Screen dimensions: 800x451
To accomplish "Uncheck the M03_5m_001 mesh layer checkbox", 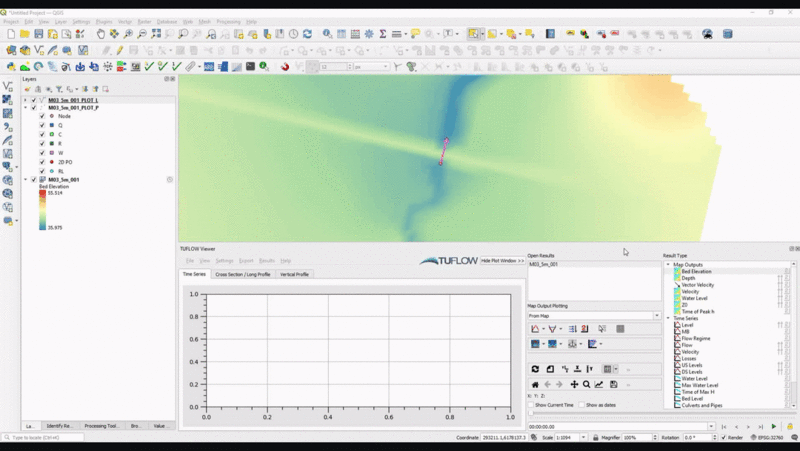I will pos(34,180).
